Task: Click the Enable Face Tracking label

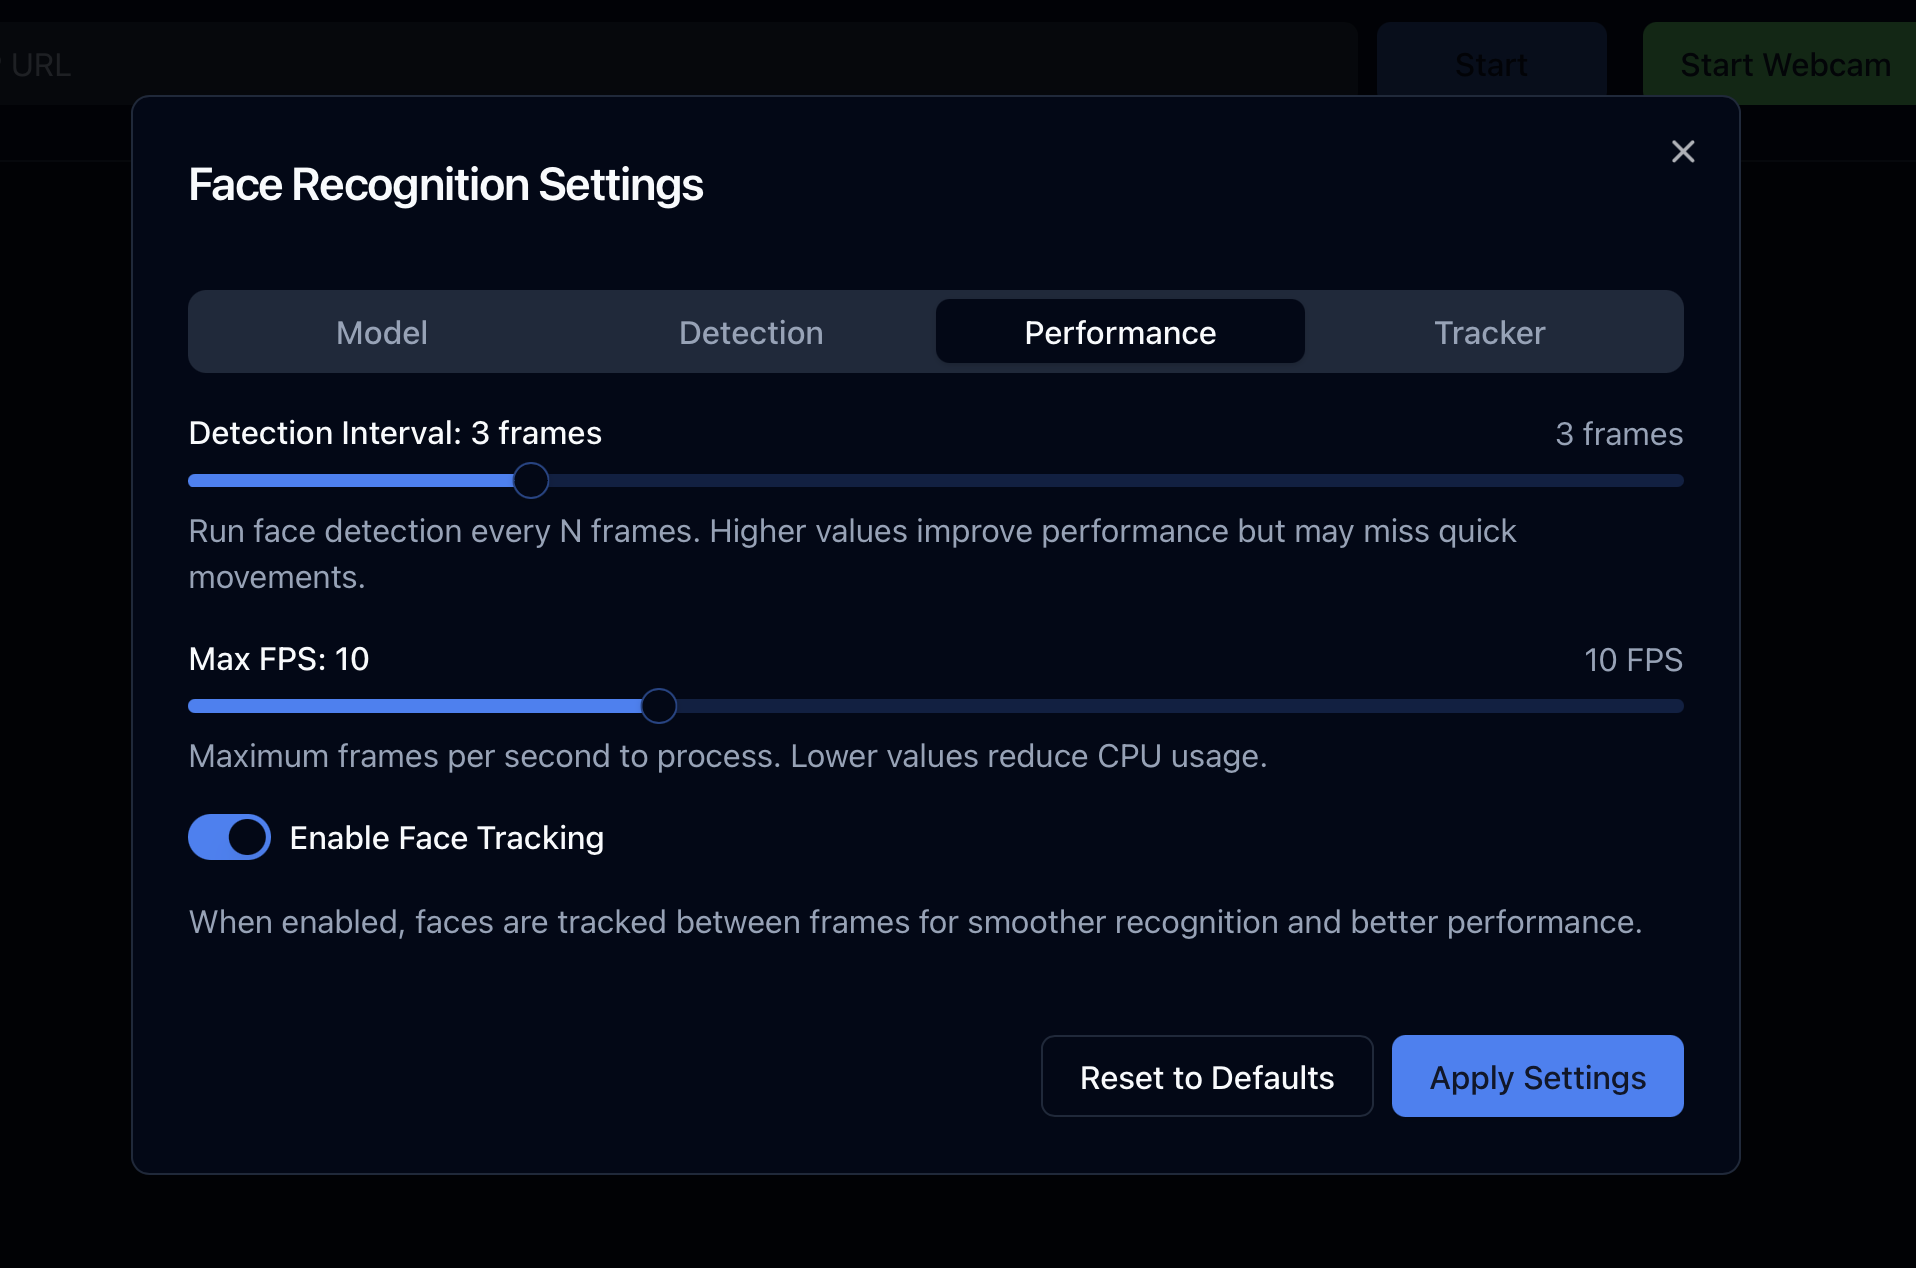Action: 446,838
